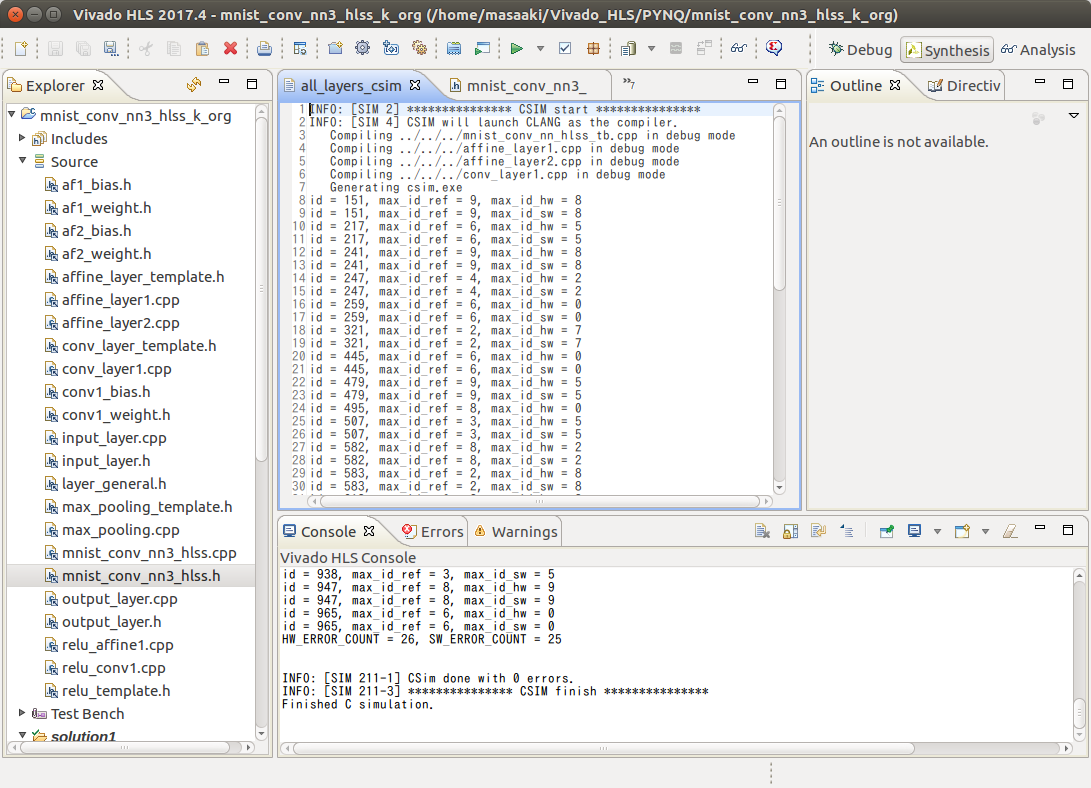Expand the Includes tree node
The image size is (1091, 788).
[x=22, y=138]
